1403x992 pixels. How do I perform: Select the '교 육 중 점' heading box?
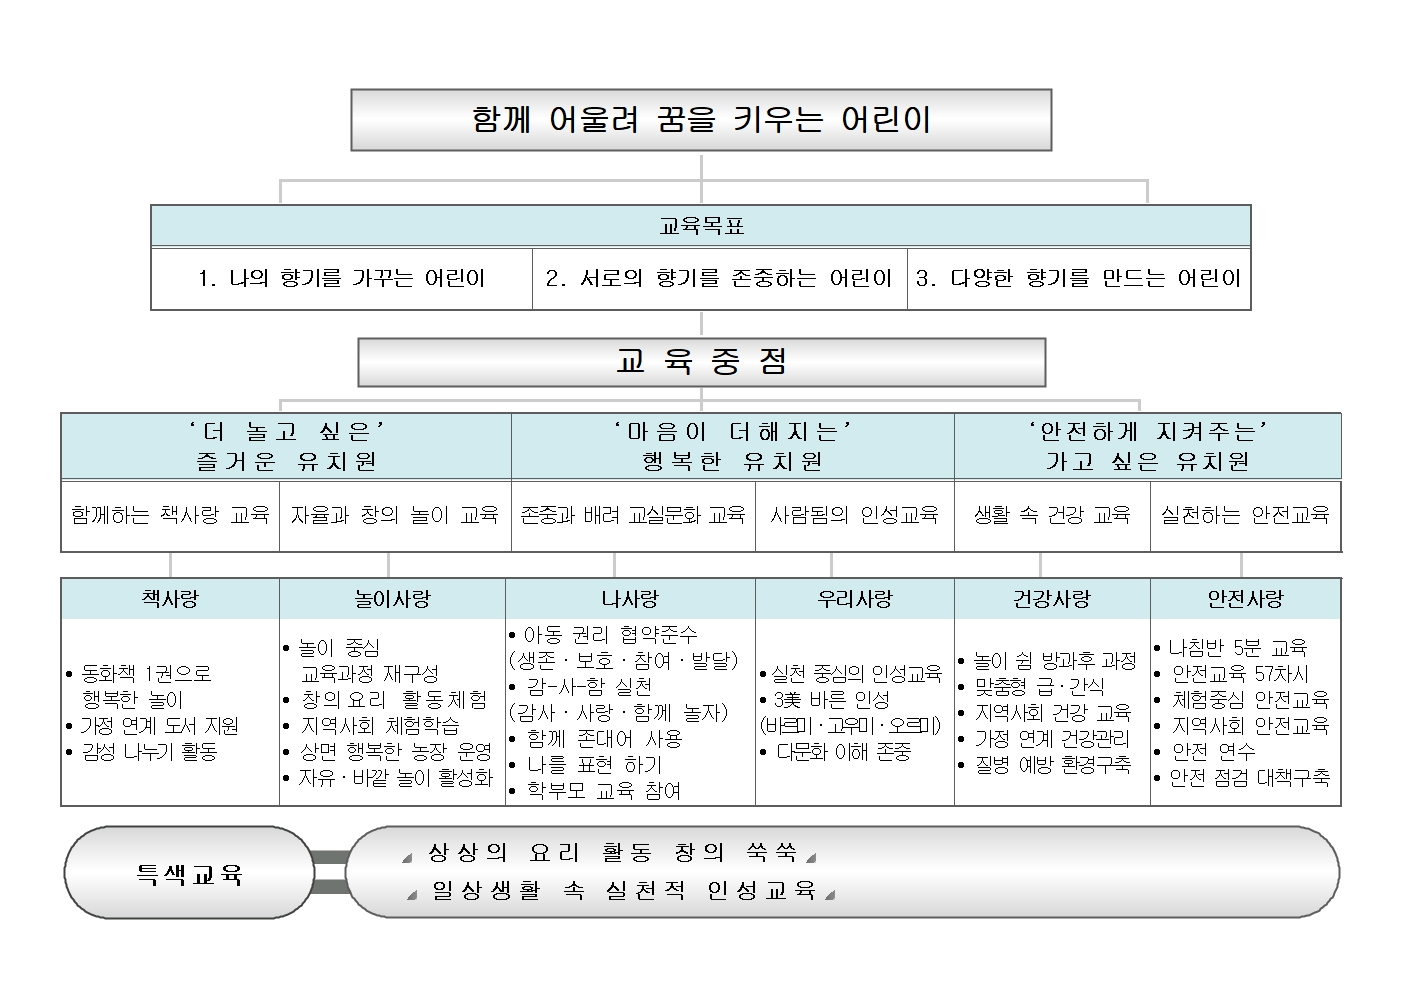[701, 362]
